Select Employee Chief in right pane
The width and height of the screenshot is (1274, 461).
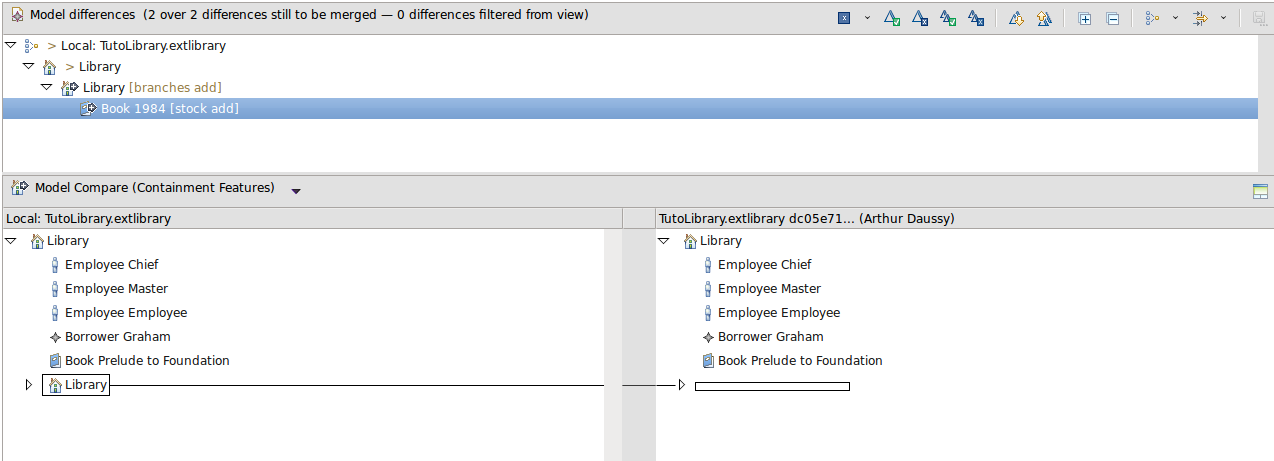click(764, 265)
